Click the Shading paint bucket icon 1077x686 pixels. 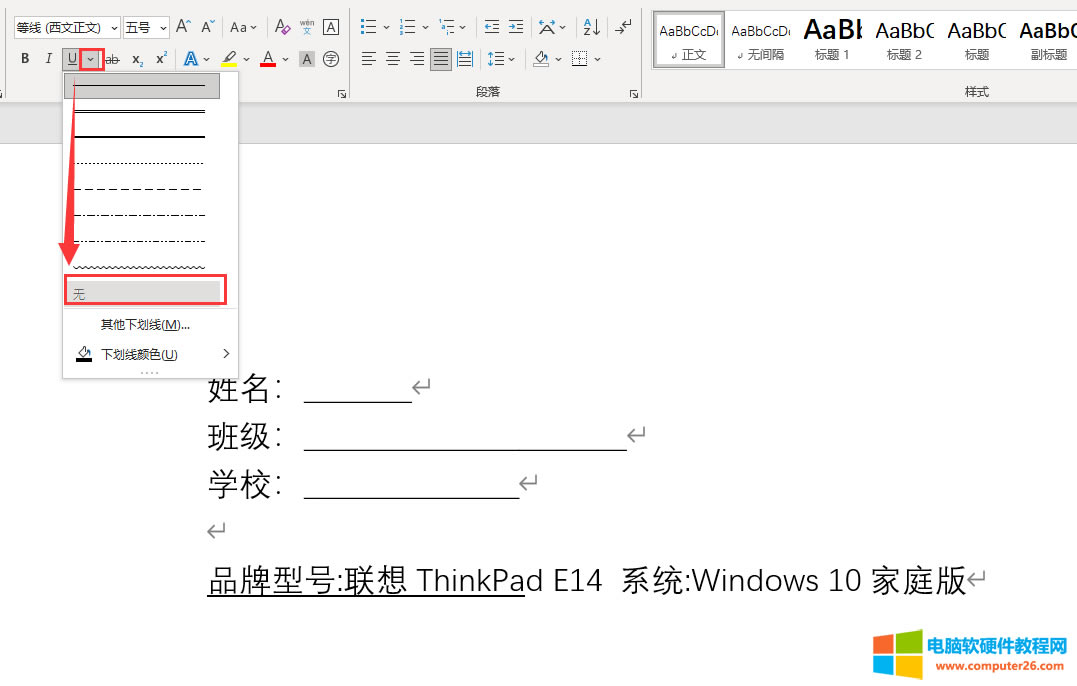click(x=541, y=59)
